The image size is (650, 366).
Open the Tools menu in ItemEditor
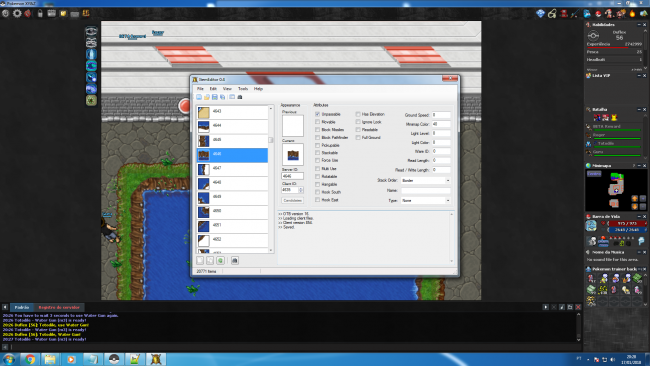(243, 89)
